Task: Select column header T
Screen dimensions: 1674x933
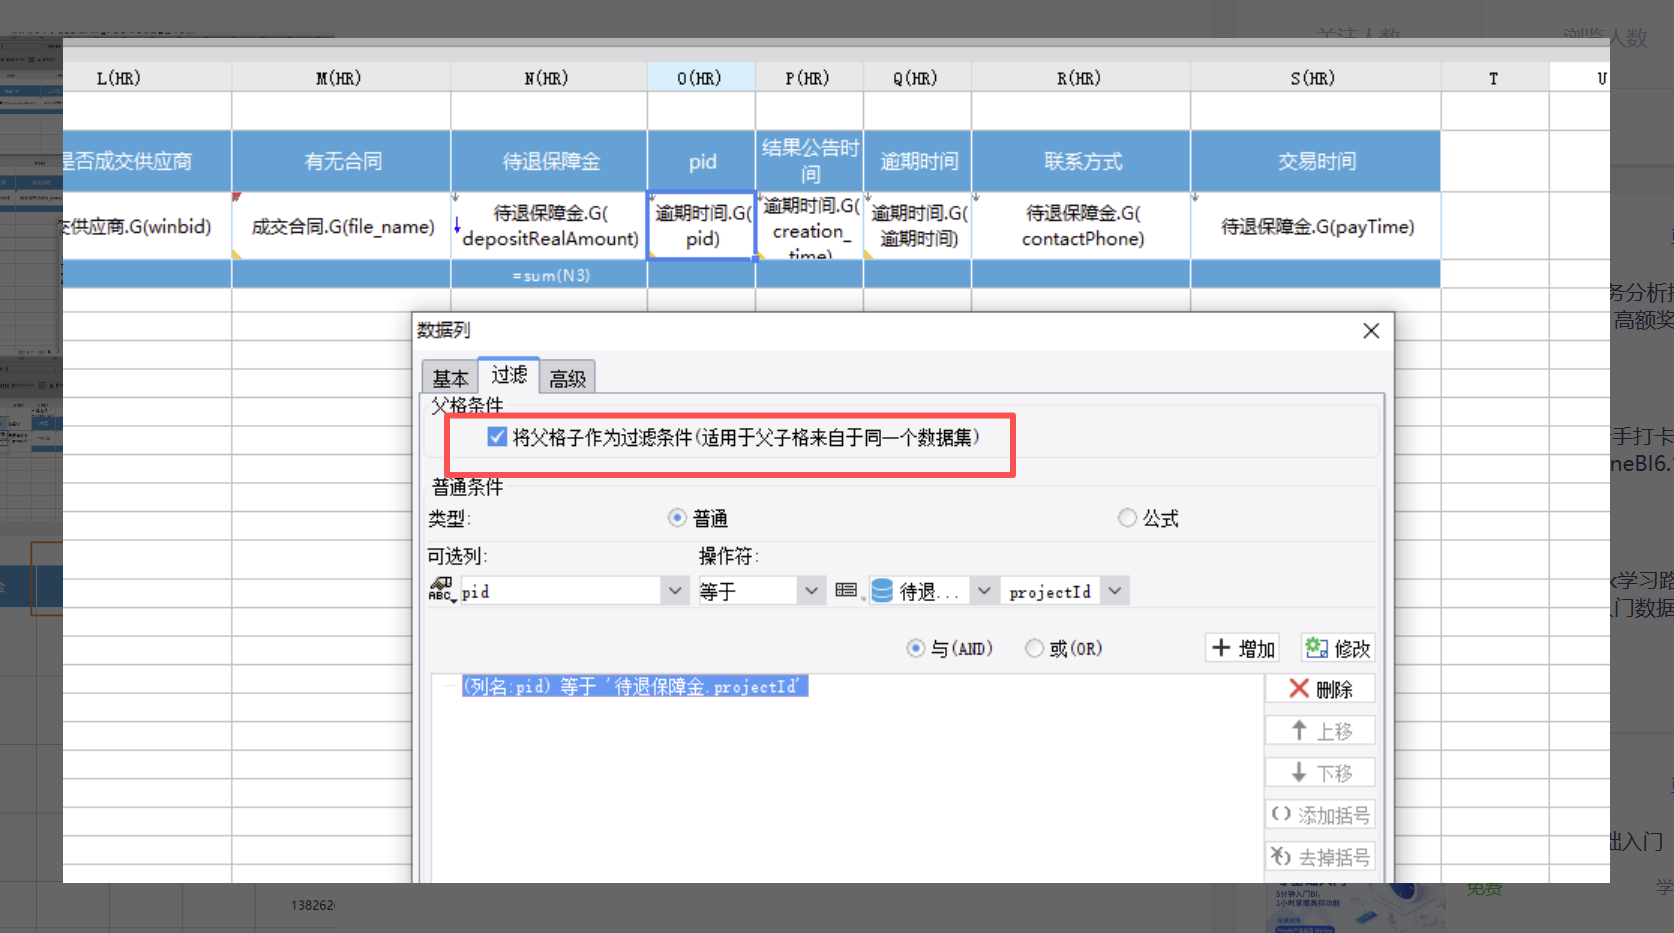Action: click(1495, 78)
